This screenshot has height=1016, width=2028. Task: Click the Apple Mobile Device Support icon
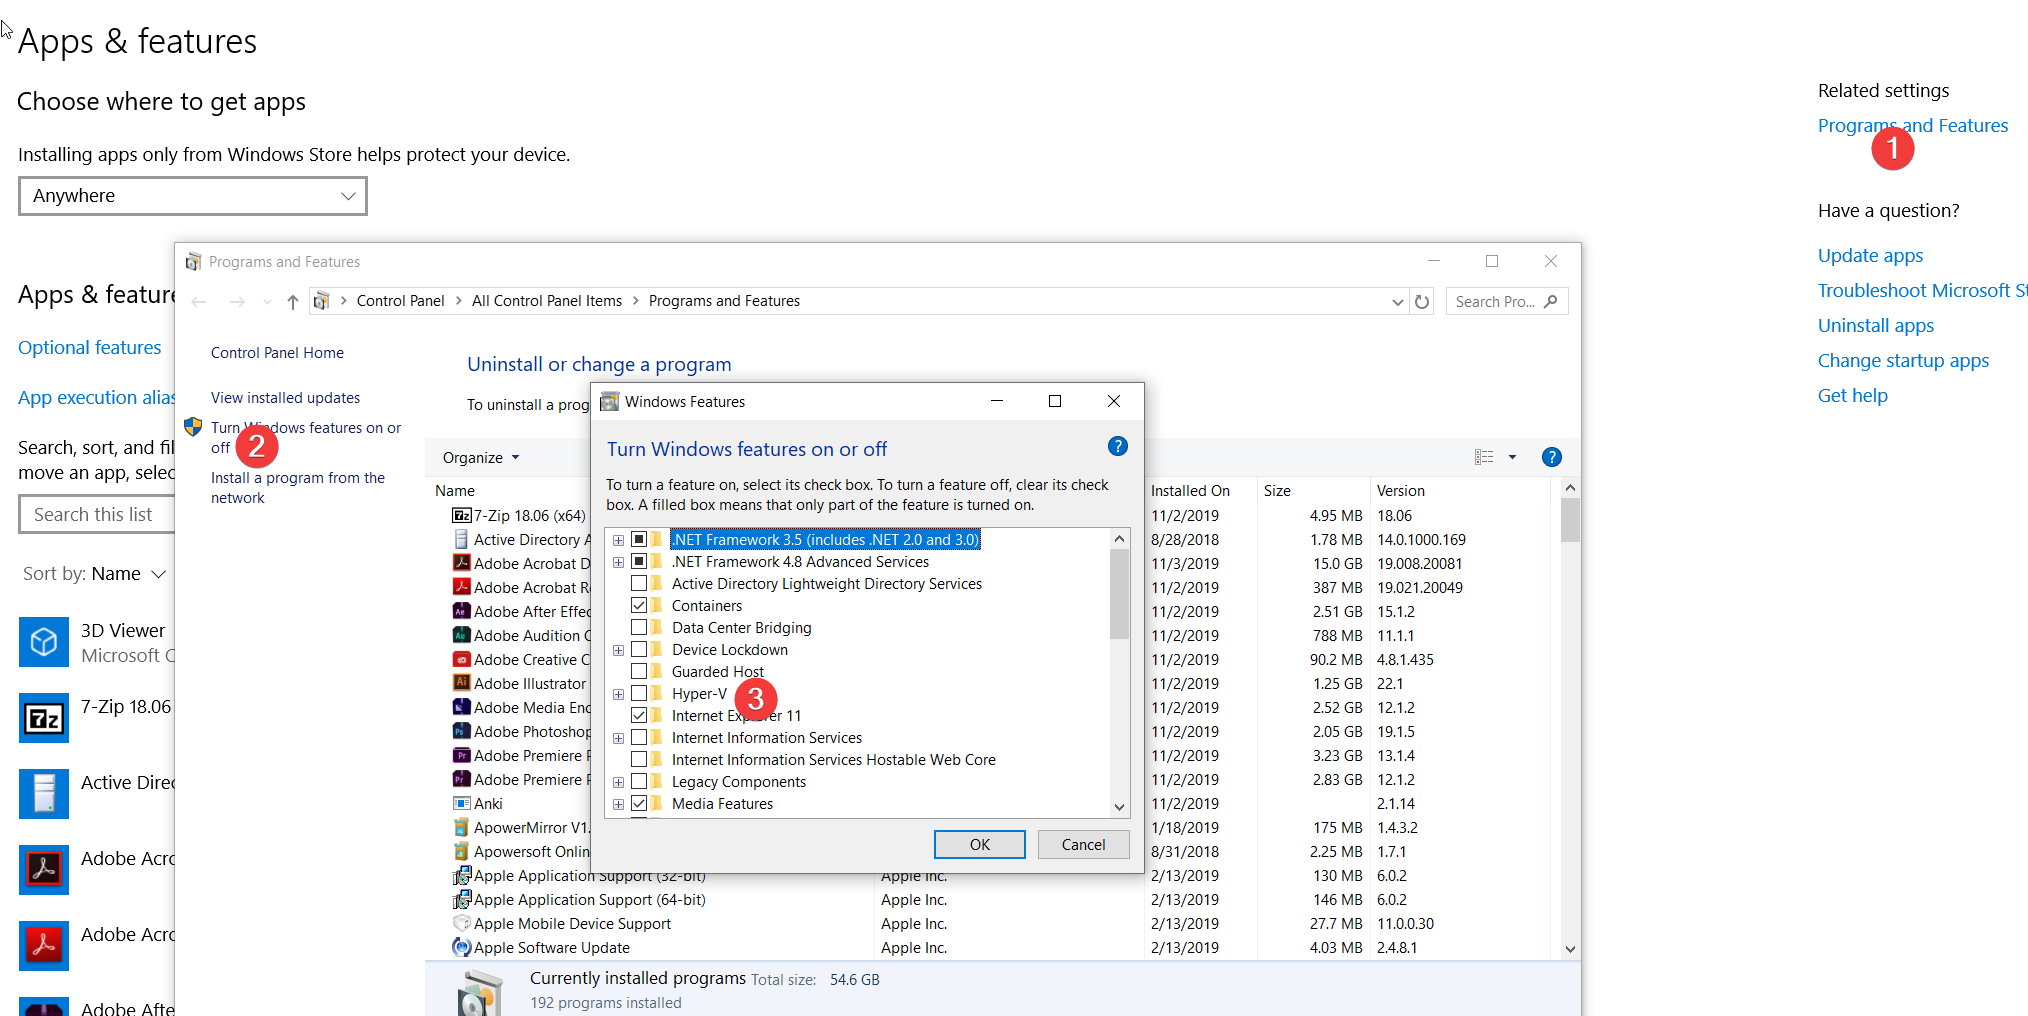pyautogui.click(x=462, y=923)
